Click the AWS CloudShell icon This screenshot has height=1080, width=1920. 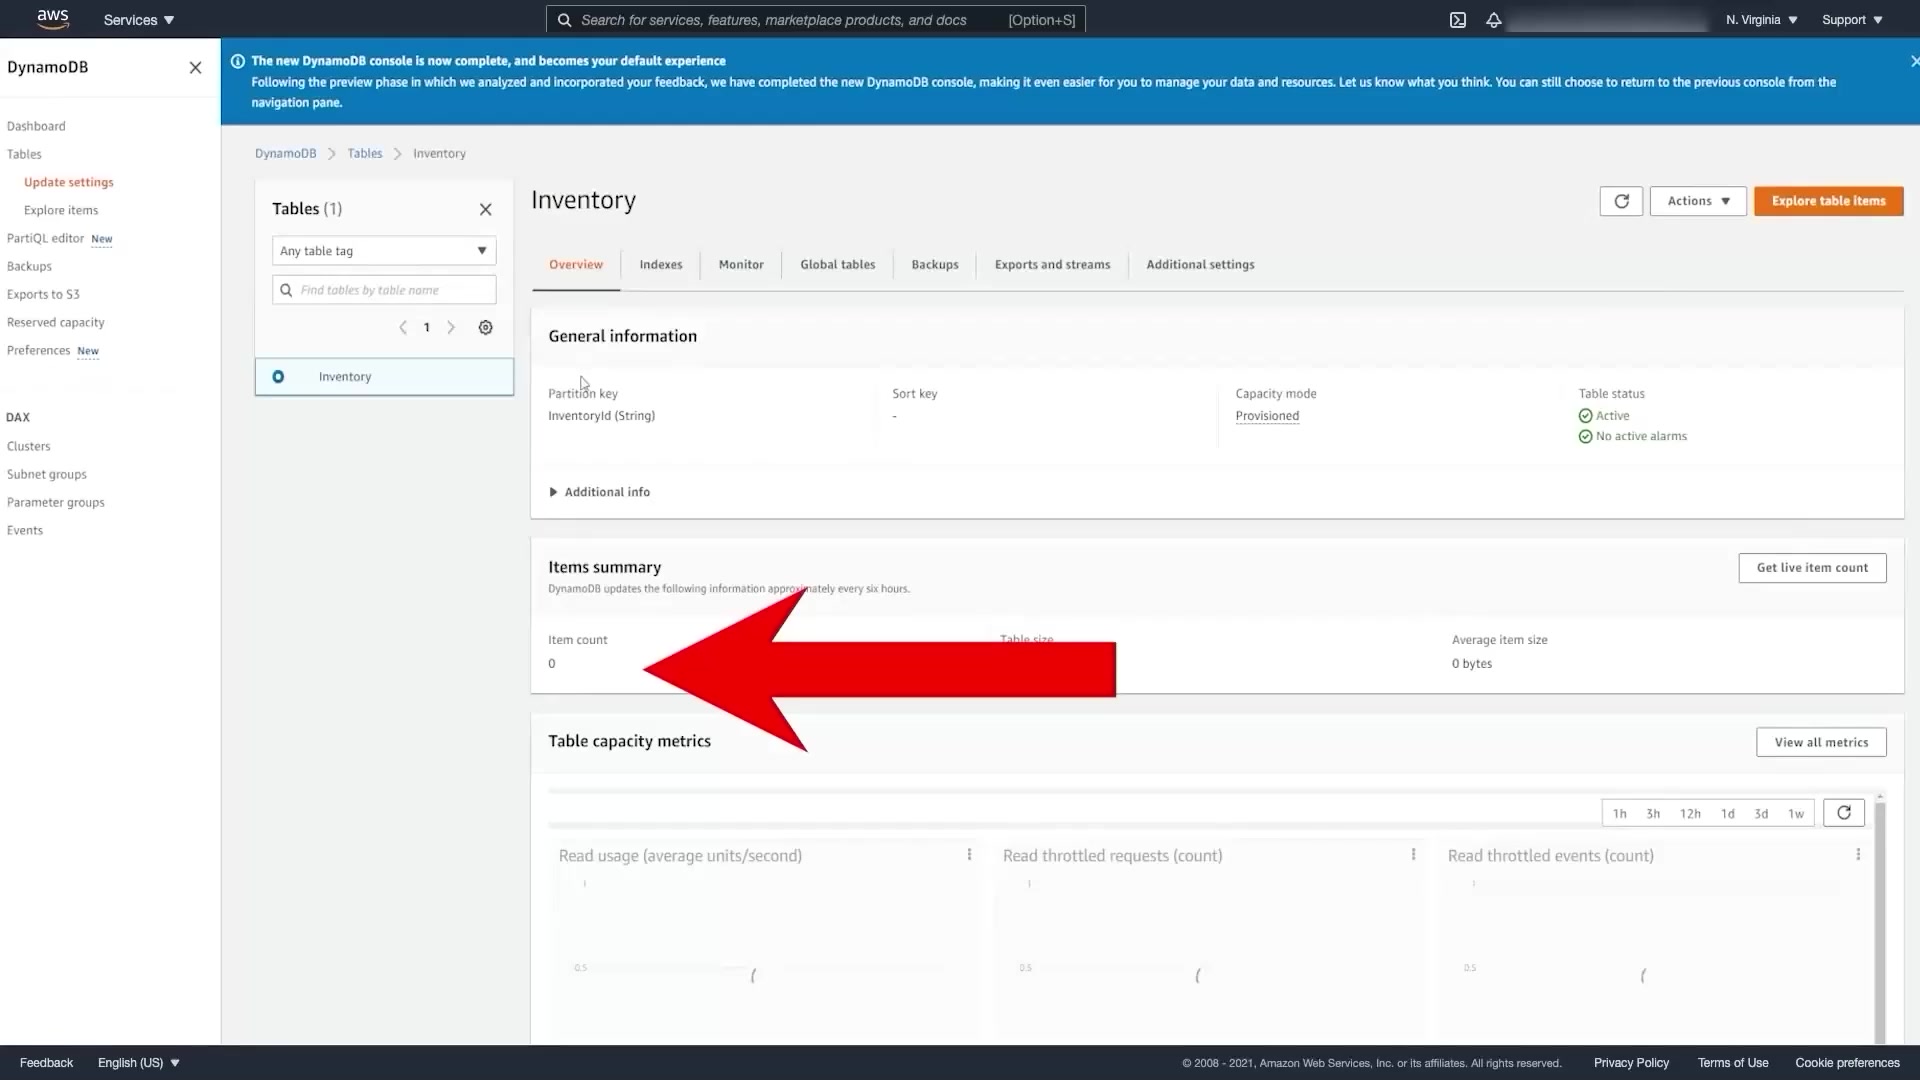coord(1458,20)
